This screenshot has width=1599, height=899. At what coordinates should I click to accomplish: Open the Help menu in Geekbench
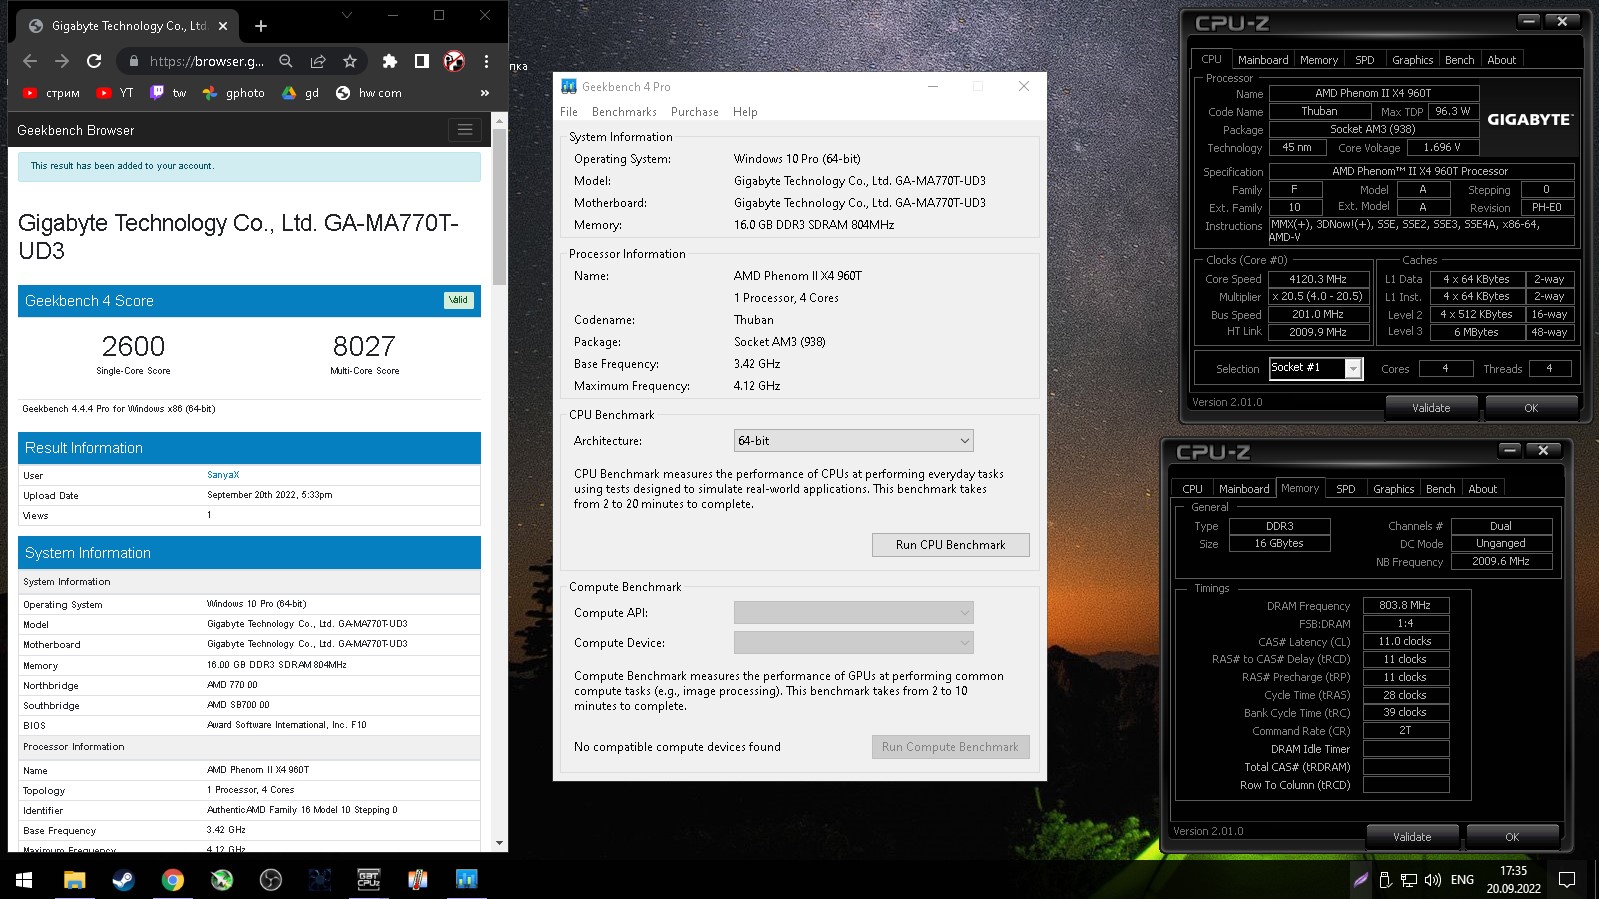pos(745,112)
